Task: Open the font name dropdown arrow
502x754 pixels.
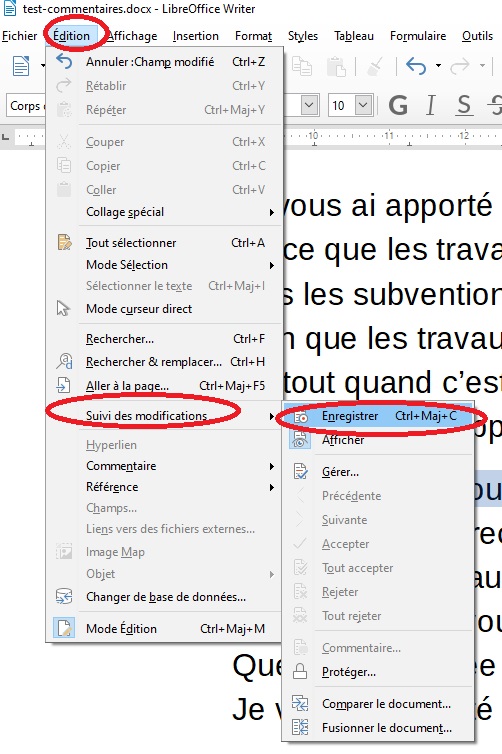Action: [309, 105]
